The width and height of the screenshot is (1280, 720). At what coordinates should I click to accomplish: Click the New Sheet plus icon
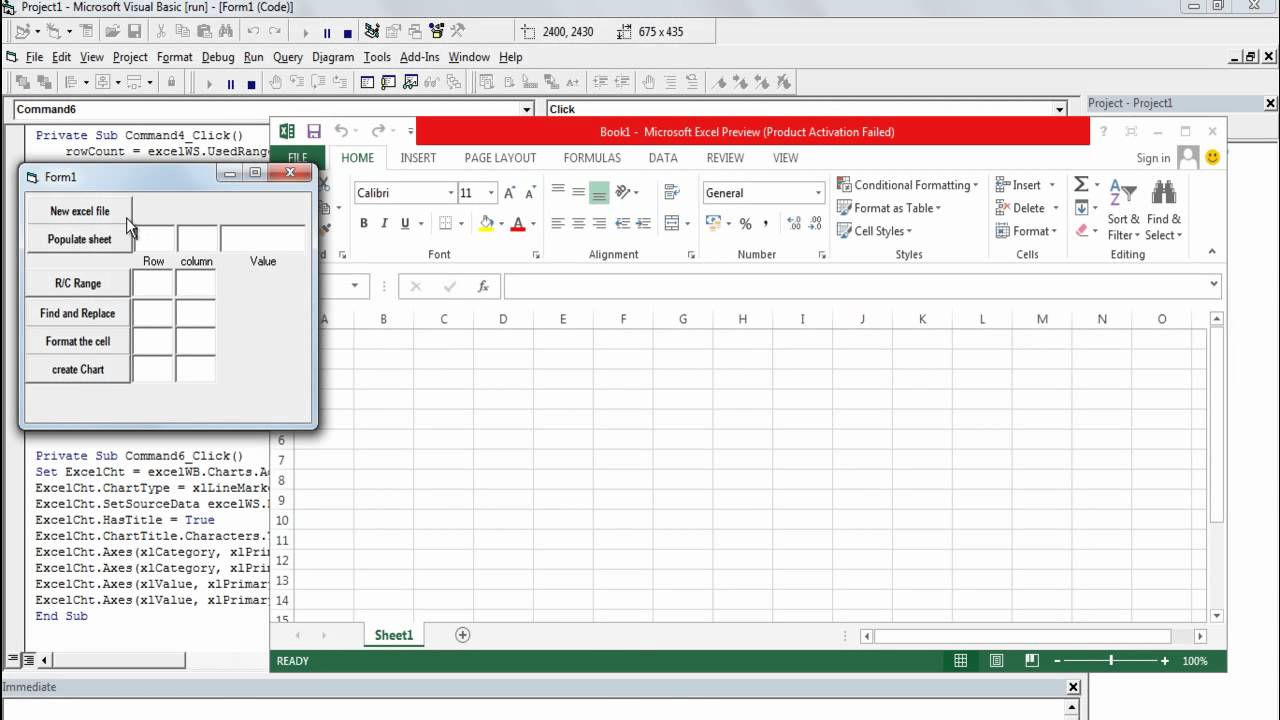(x=463, y=635)
